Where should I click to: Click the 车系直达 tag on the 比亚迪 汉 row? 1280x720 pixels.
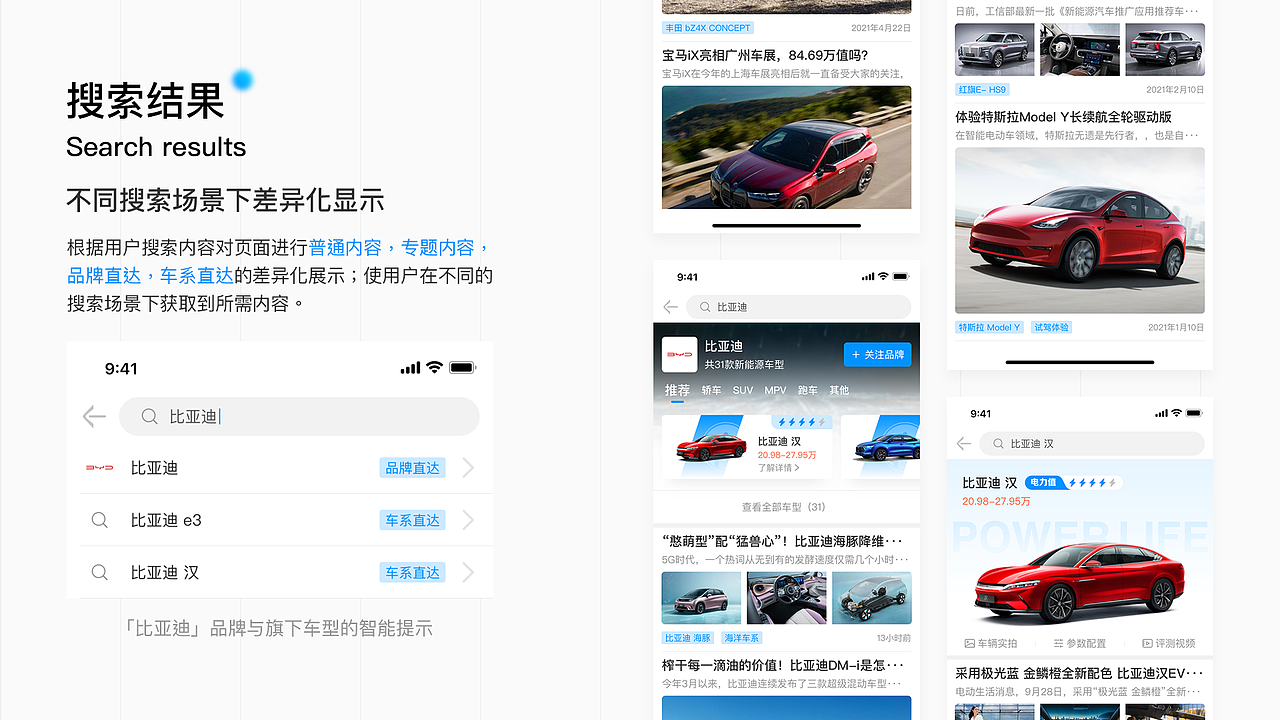click(412, 572)
